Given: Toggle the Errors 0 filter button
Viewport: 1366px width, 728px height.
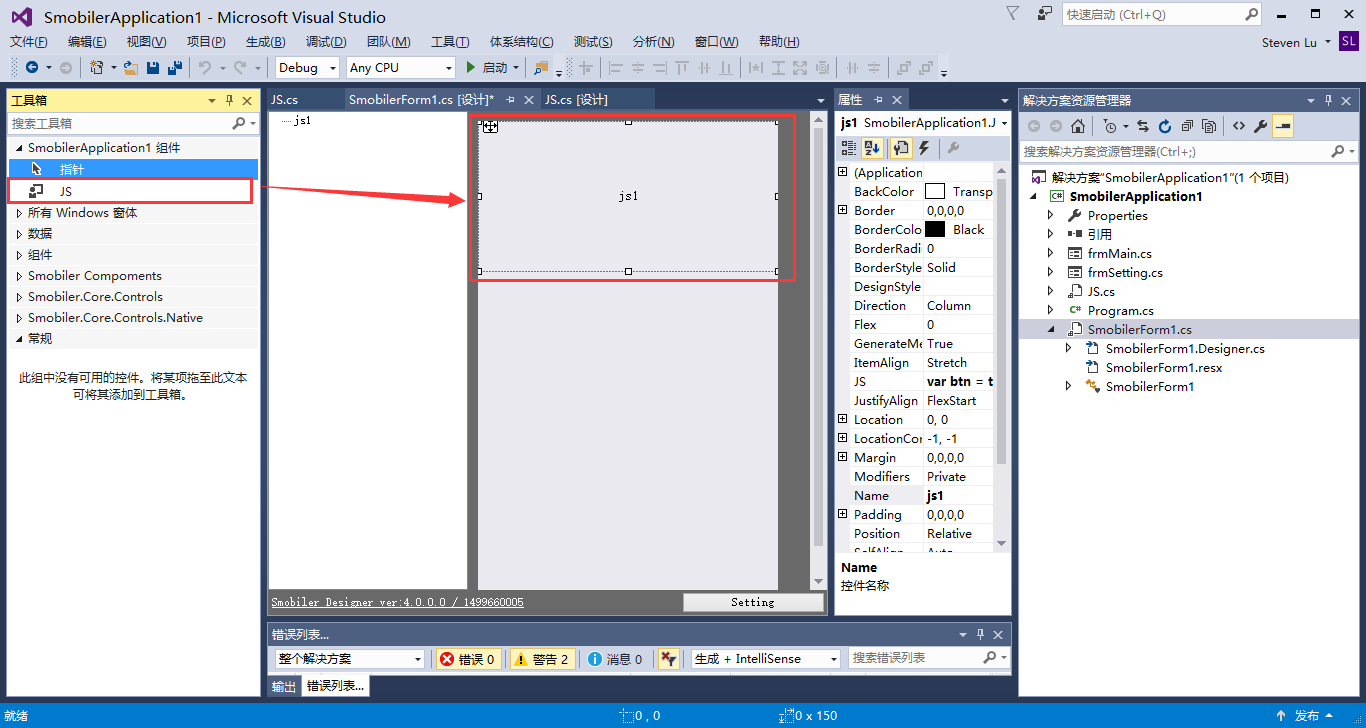Looking at the screenshot, I should pos(470,659).
